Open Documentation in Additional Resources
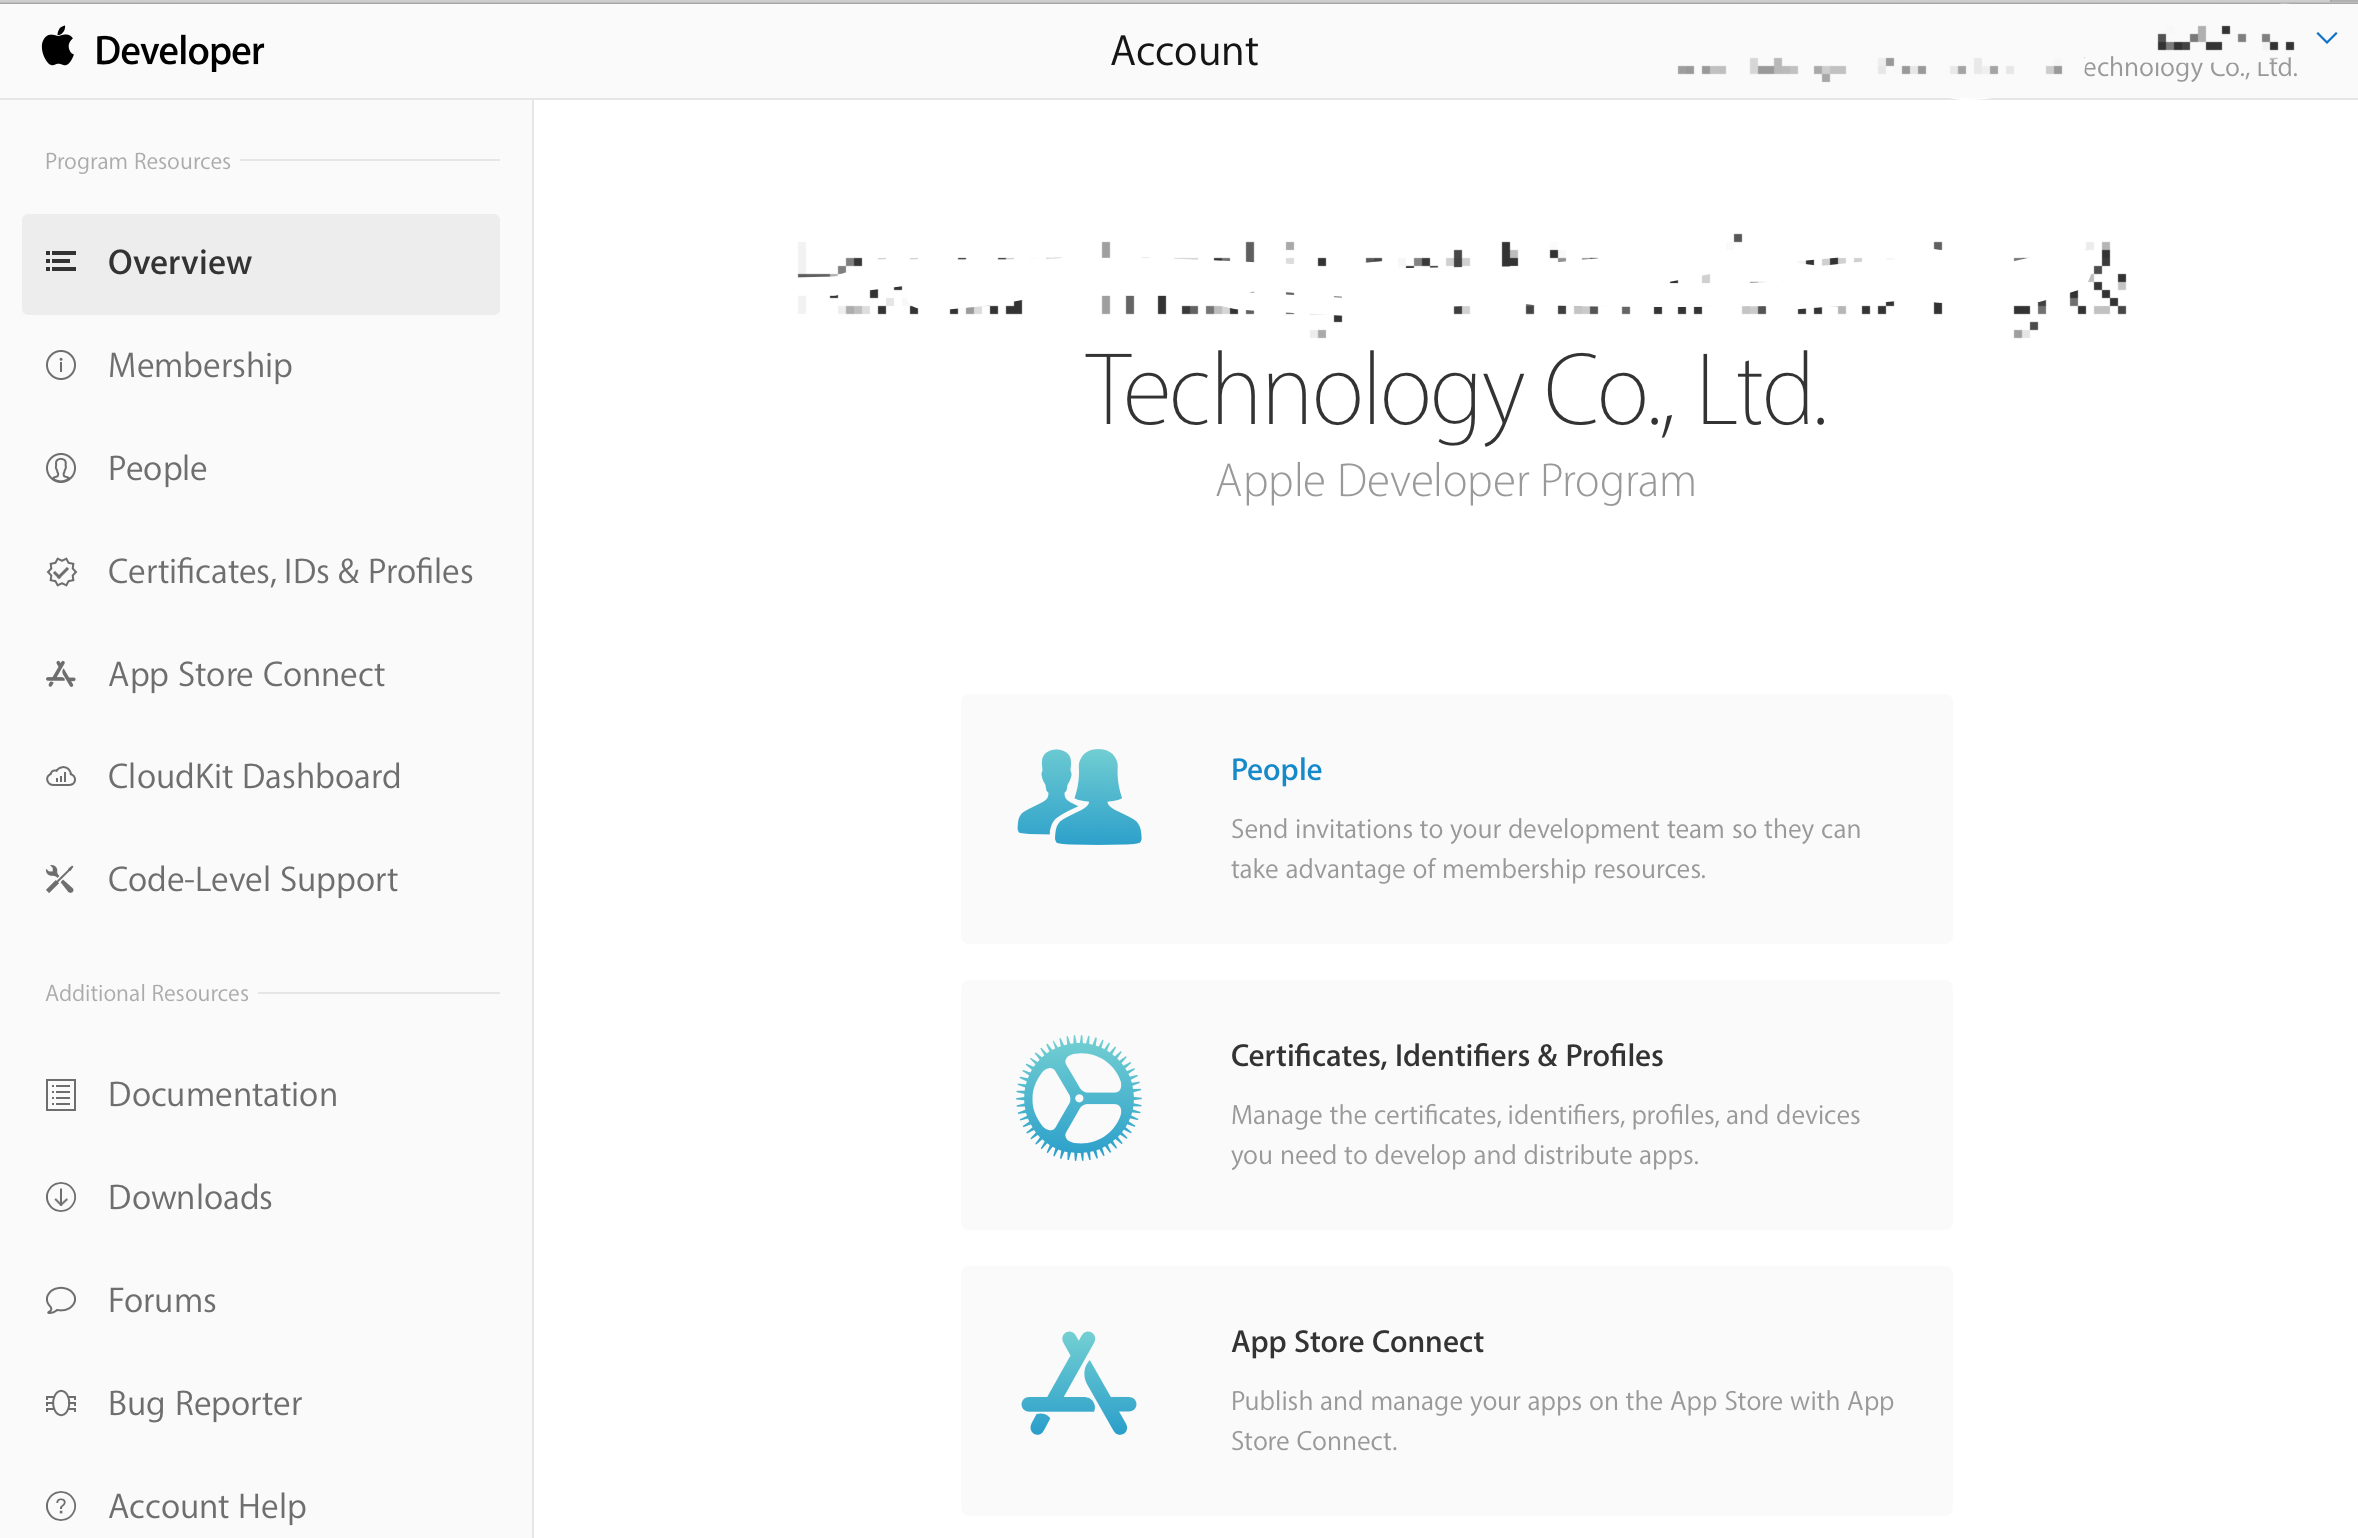2358x1538 pixels. pyautogui.click(x=223, y=1094)
